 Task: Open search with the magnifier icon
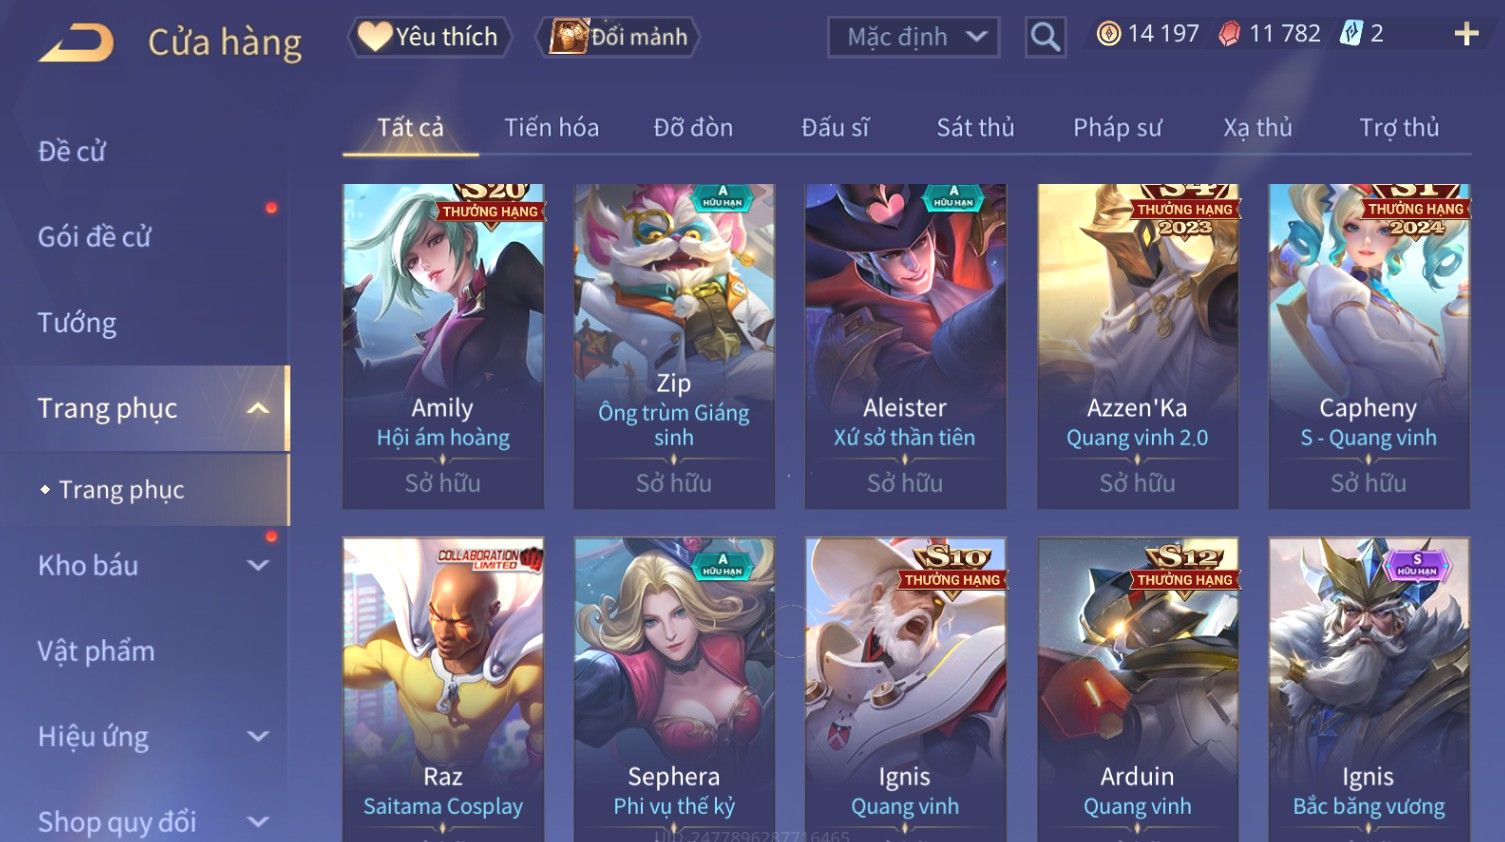[x=1045, y=38]
